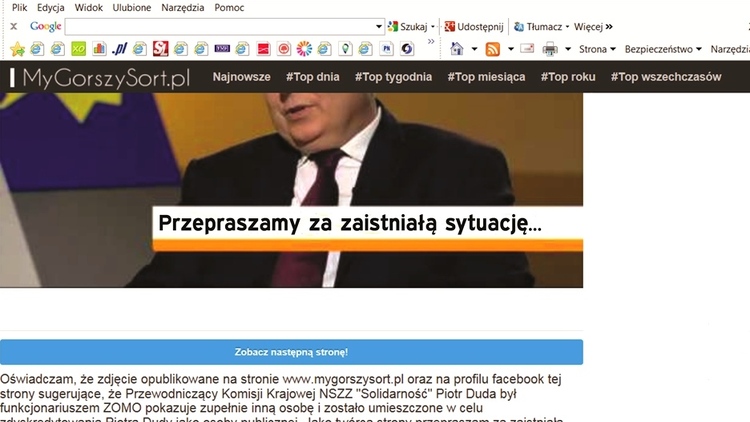The image size is (750, 422).
Task: Click the colorful sunburst favorites bookmark
Action: [304, 49]
